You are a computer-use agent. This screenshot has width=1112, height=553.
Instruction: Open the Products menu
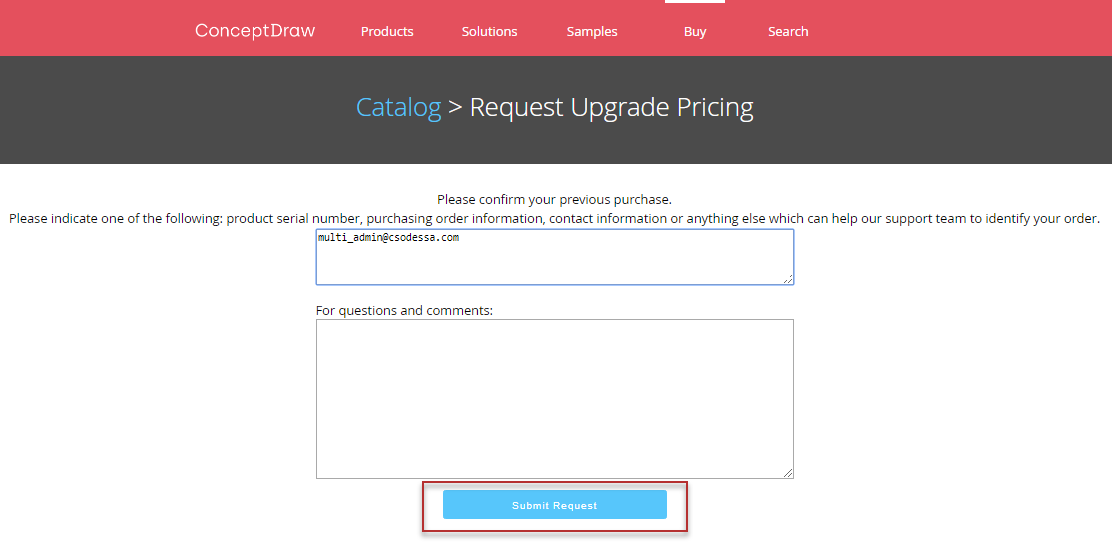[387, 32]
